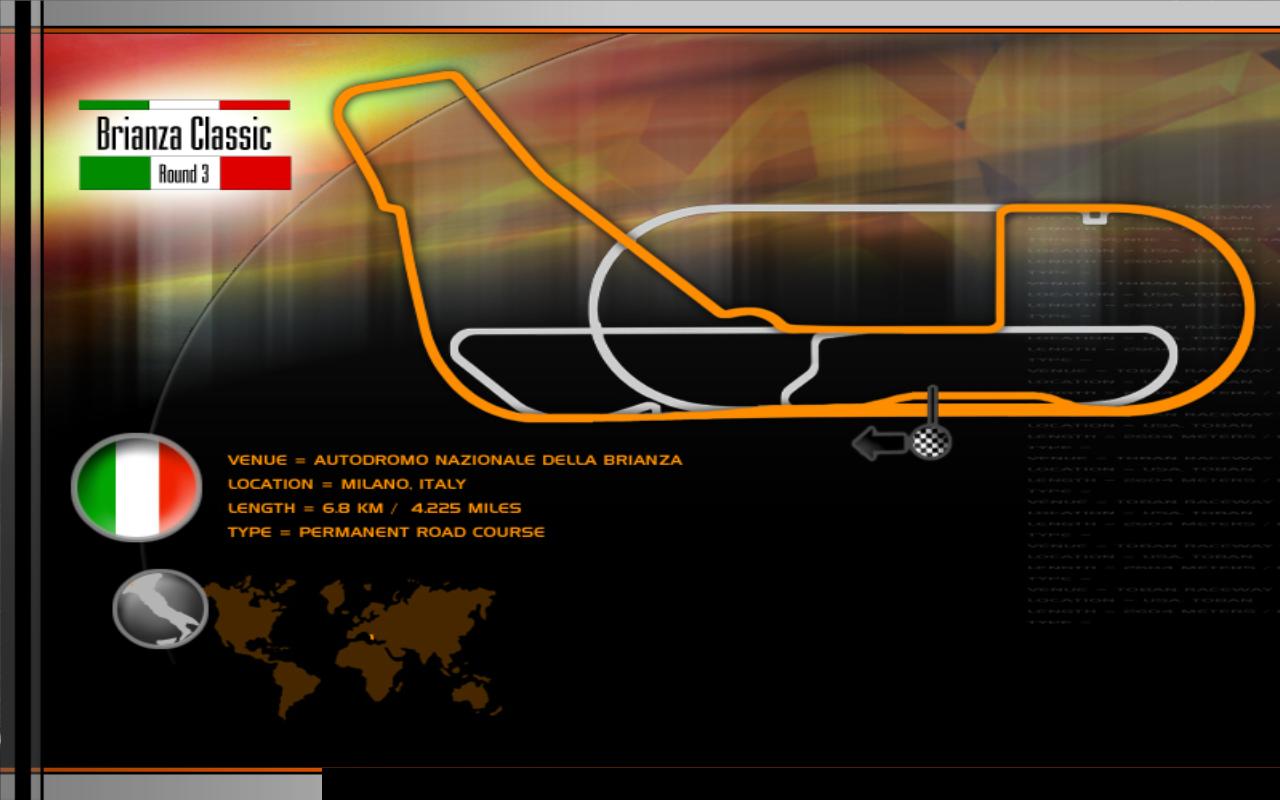This screenshot has width=1280, height=800.
Task: Click the "VENUE = AUTODROMO NAZIONALE DELLA BRIANZA" line
Action: point(455,460)
